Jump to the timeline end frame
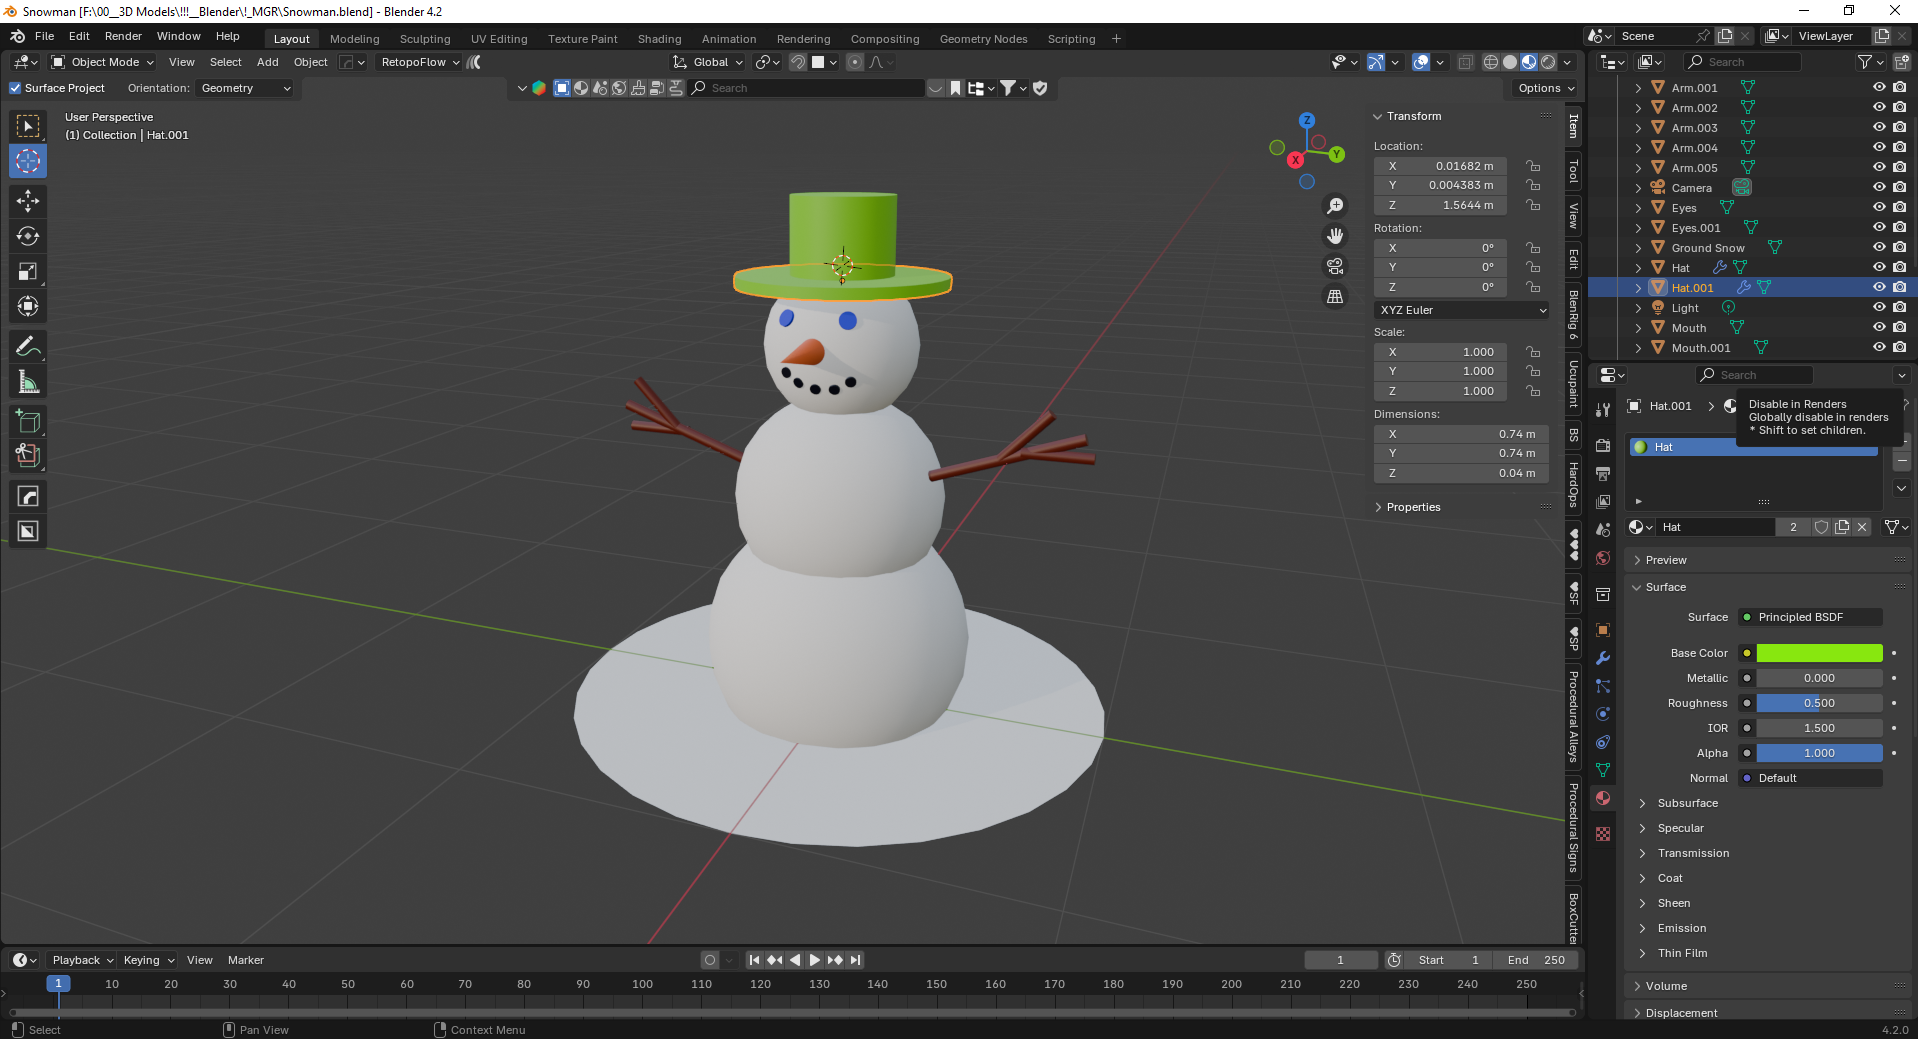This screenshot has height=1039, width=1918. pyautogui.click(x=855, y=960)
